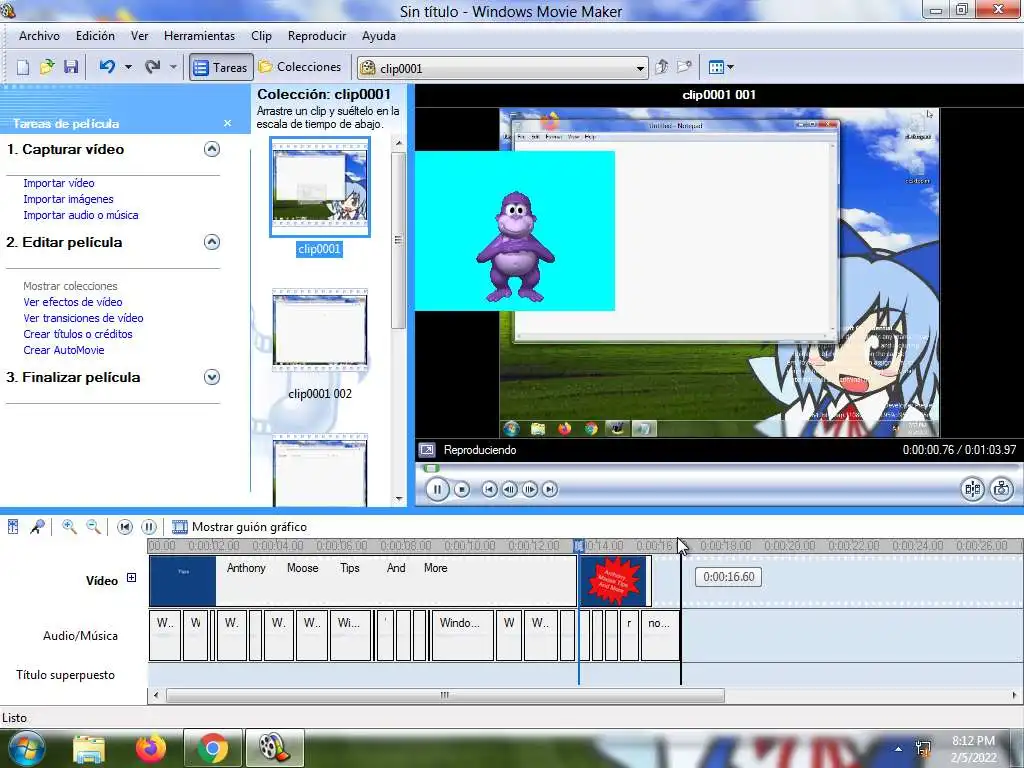Toggle the Tareas pane button
The width and height of the screenshot is (1024, 768).
pyautogui.click(x=221, y=67)
